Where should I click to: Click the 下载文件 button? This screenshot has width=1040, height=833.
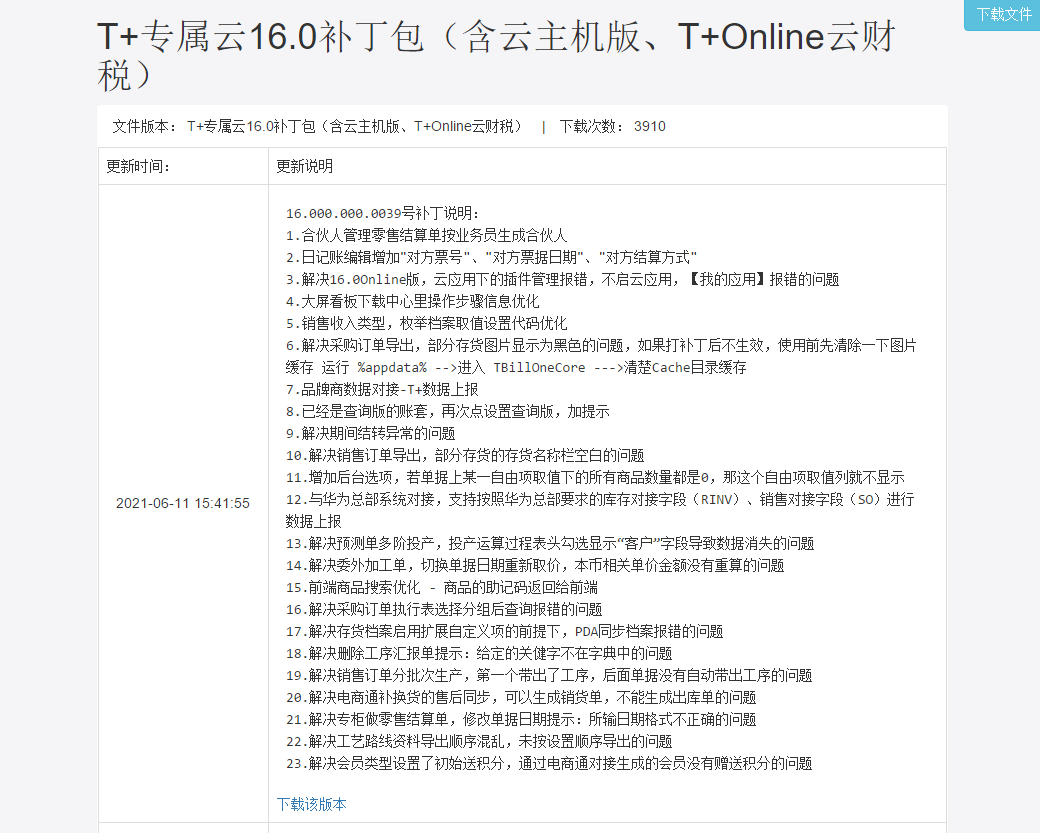point(1004,14)
